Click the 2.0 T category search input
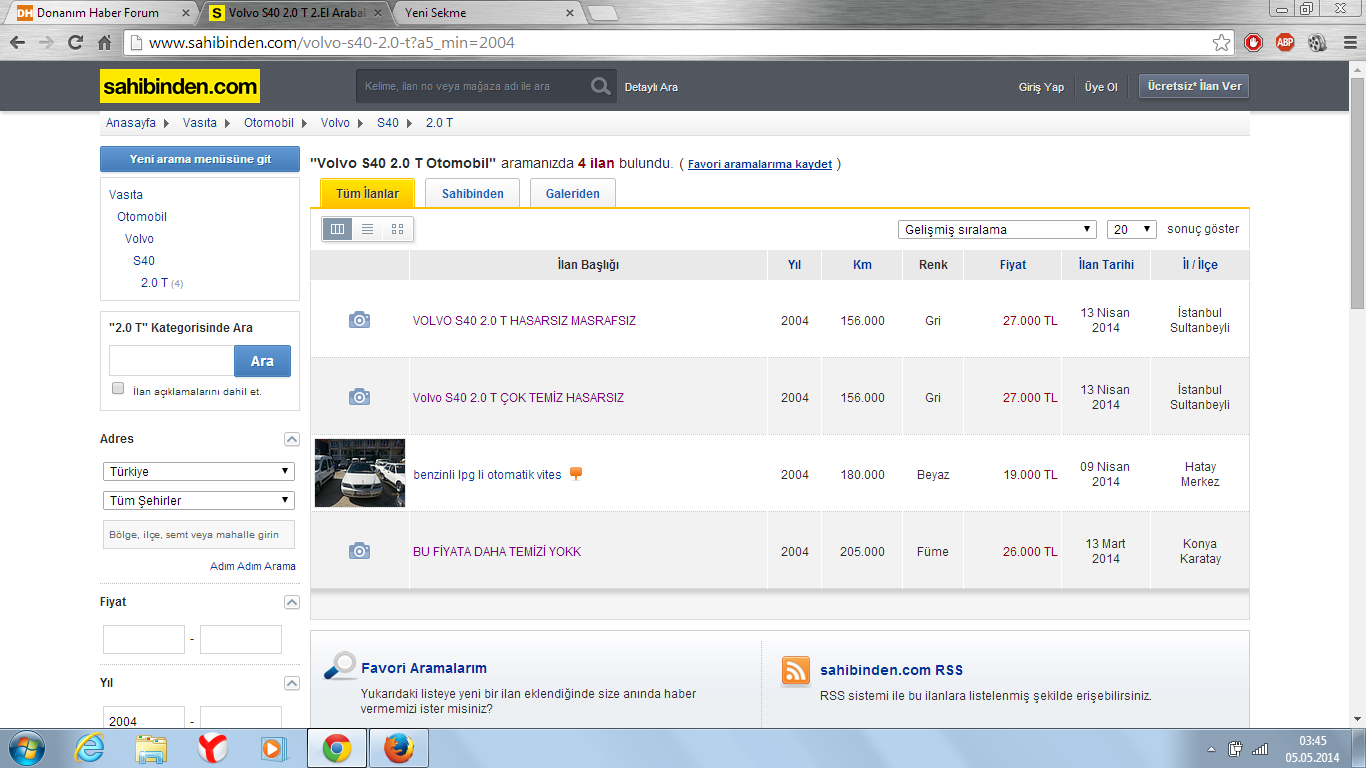The width and height of the screenshot is (1366, 768). pos(171,361)
